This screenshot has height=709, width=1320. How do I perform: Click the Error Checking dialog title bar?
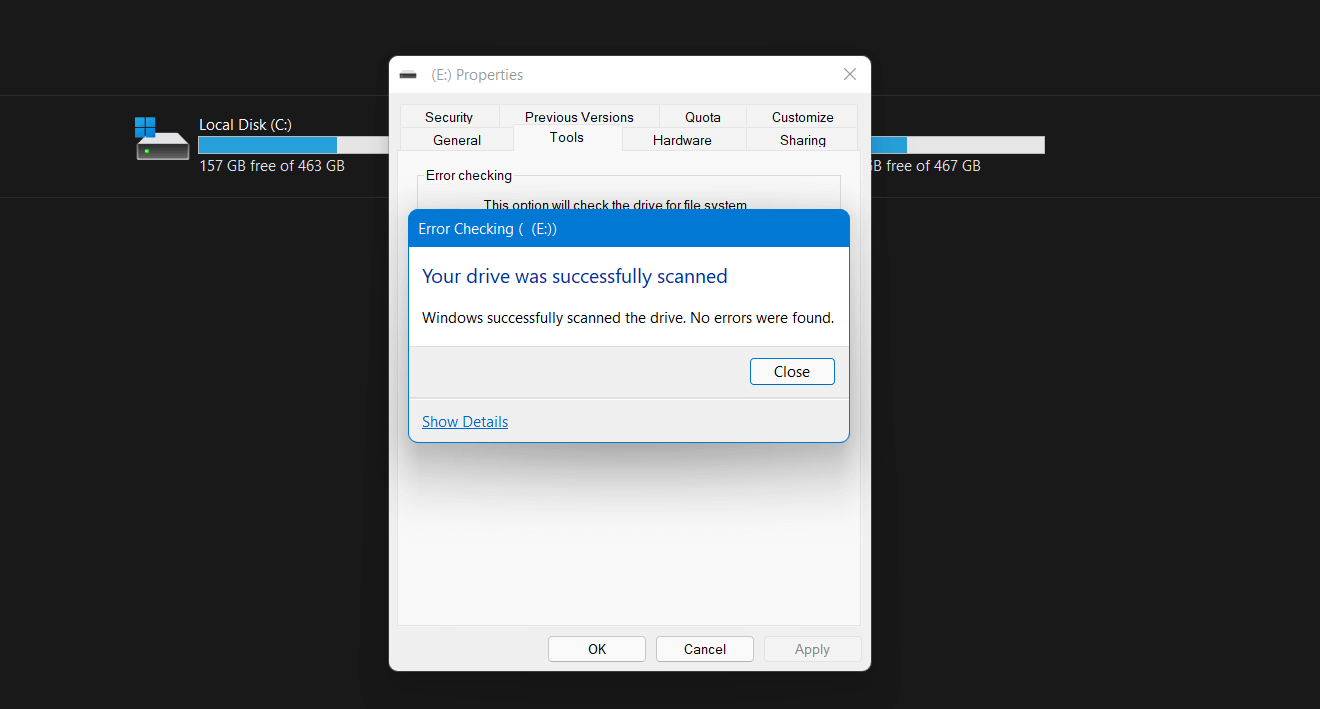tap(629, 229)
